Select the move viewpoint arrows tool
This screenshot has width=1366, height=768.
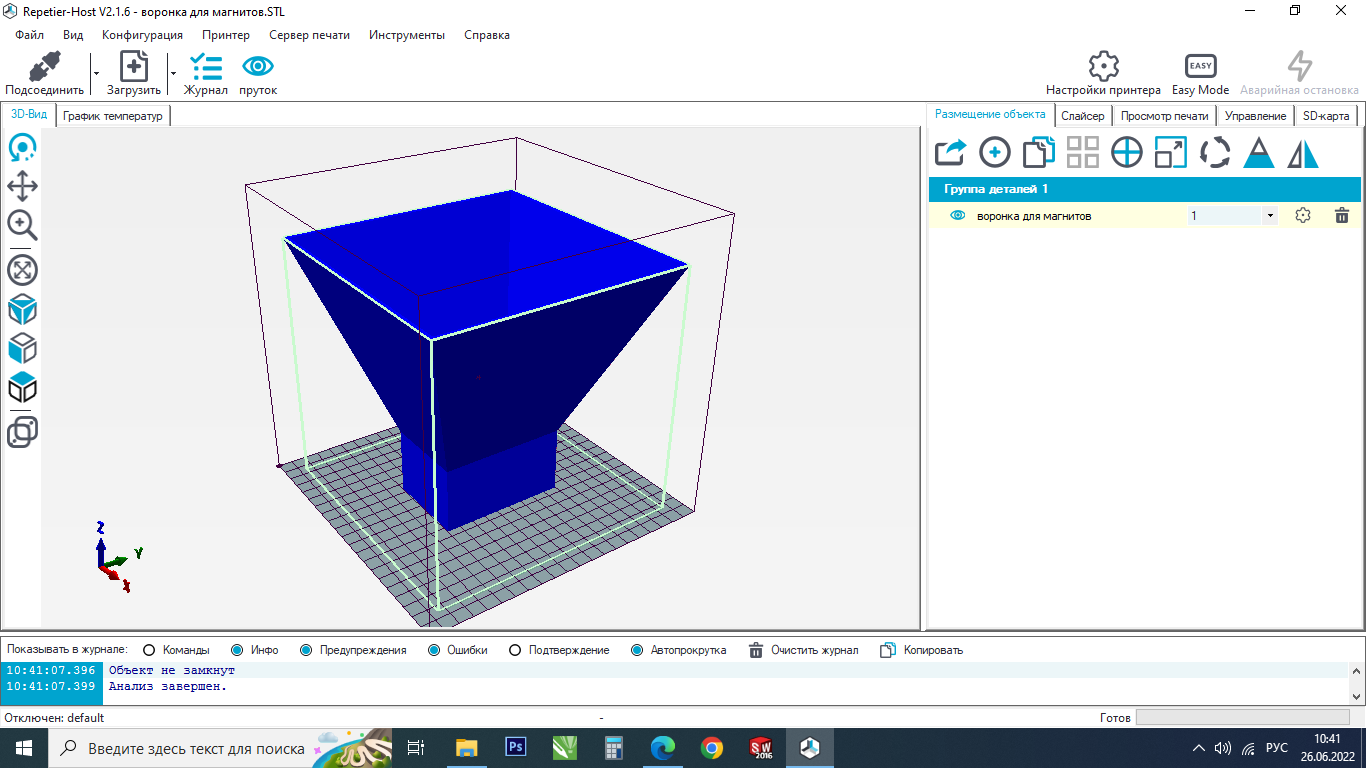pos(22,186)
